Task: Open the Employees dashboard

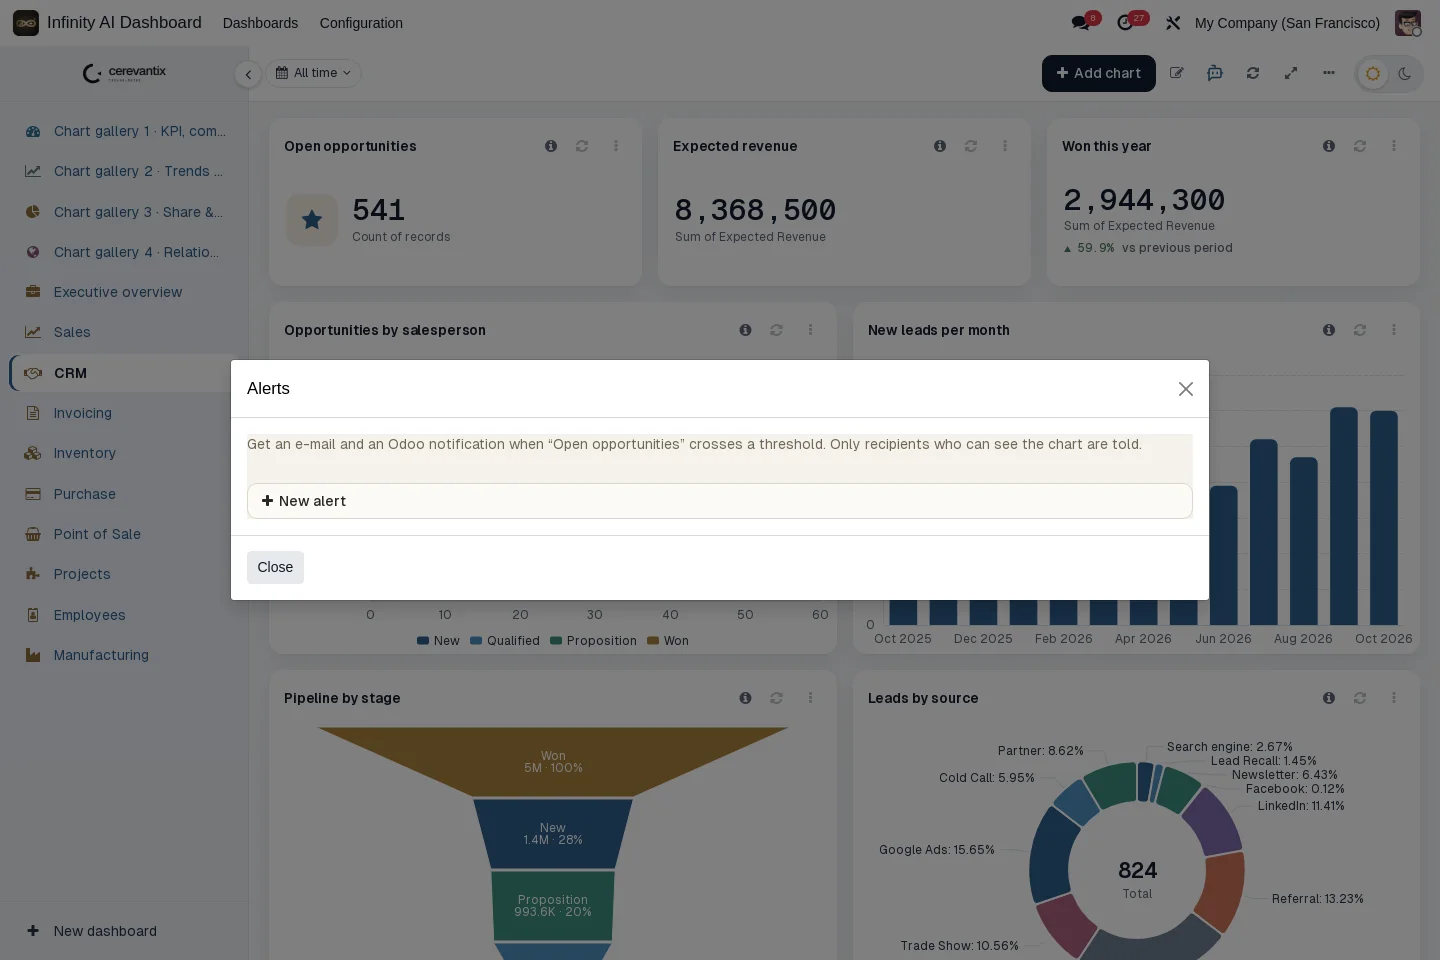Action: click(125, 615)
